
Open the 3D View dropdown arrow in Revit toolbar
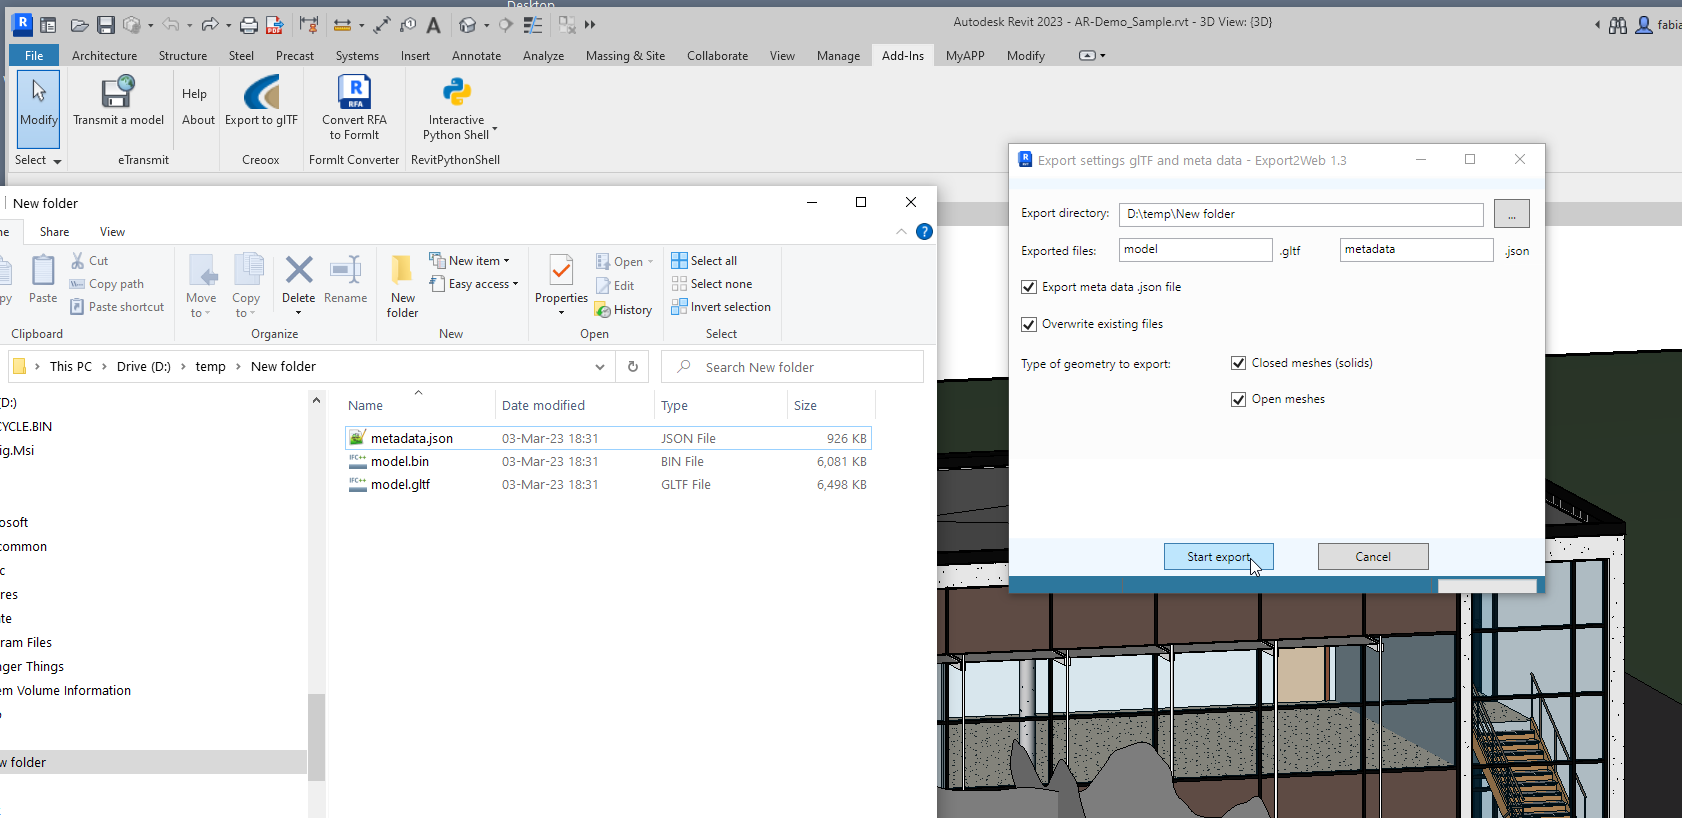486,26
